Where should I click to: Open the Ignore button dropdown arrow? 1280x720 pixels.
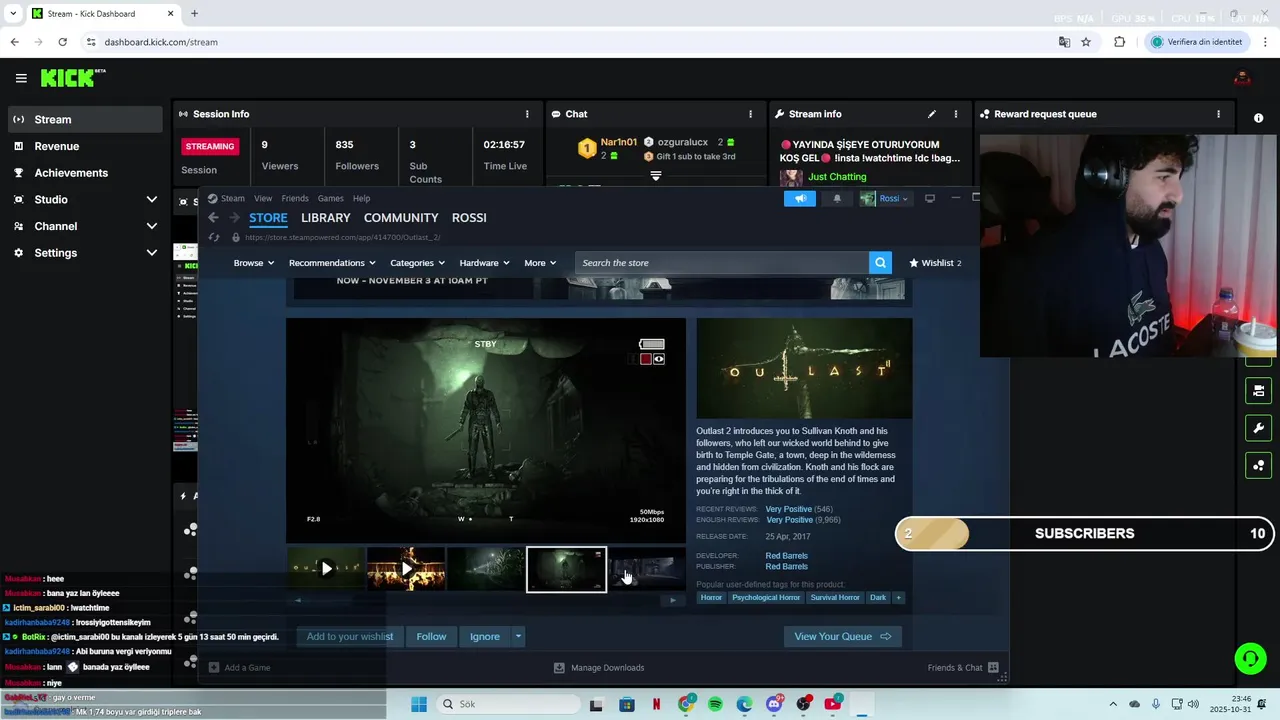tap(518, 636)
